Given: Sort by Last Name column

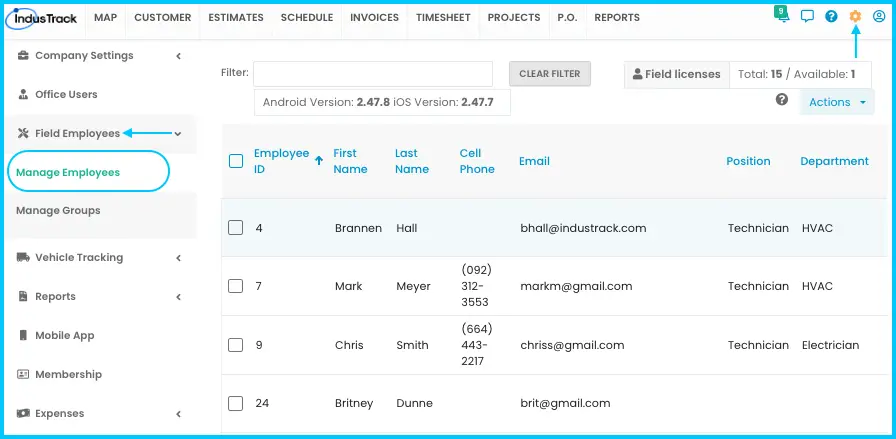Looking at the screenshot, I should click(x=411, y=161).
